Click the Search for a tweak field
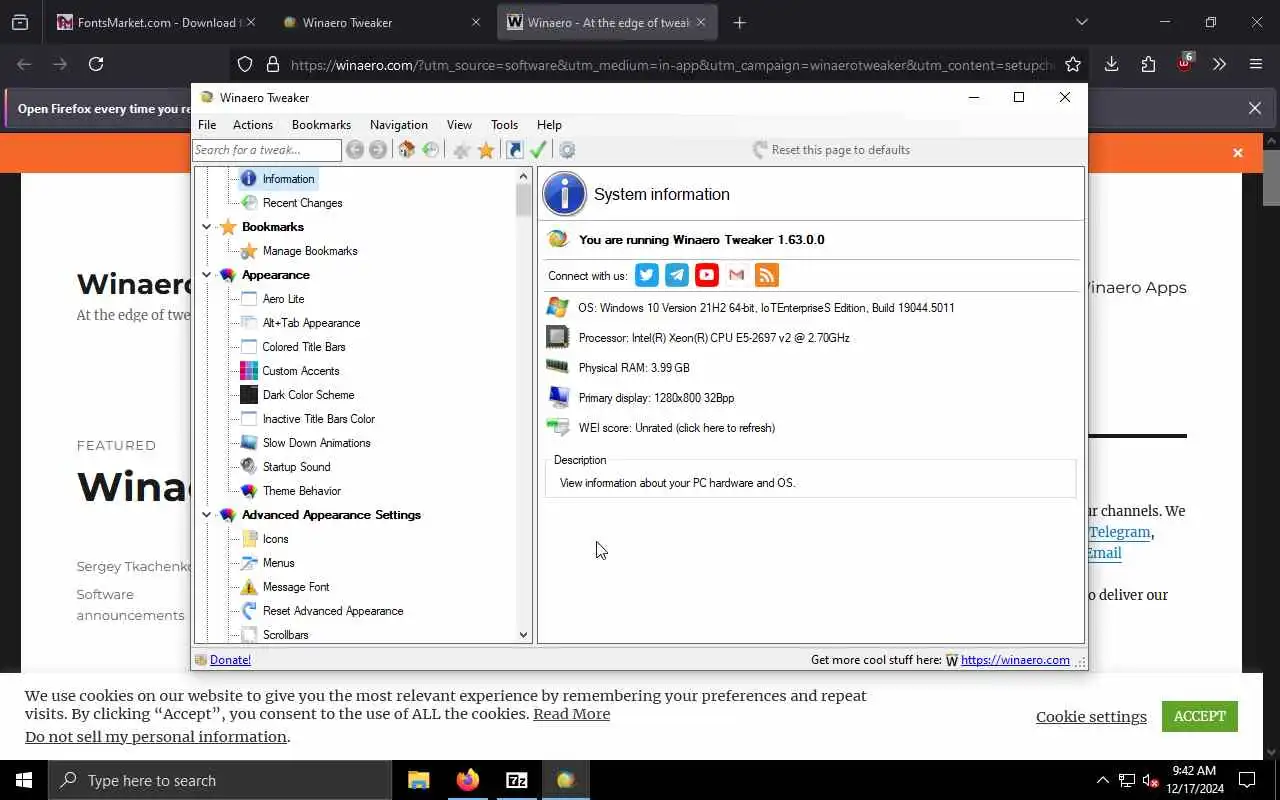Viewport: 1280px width, 800px height. (x=267, y=150)
